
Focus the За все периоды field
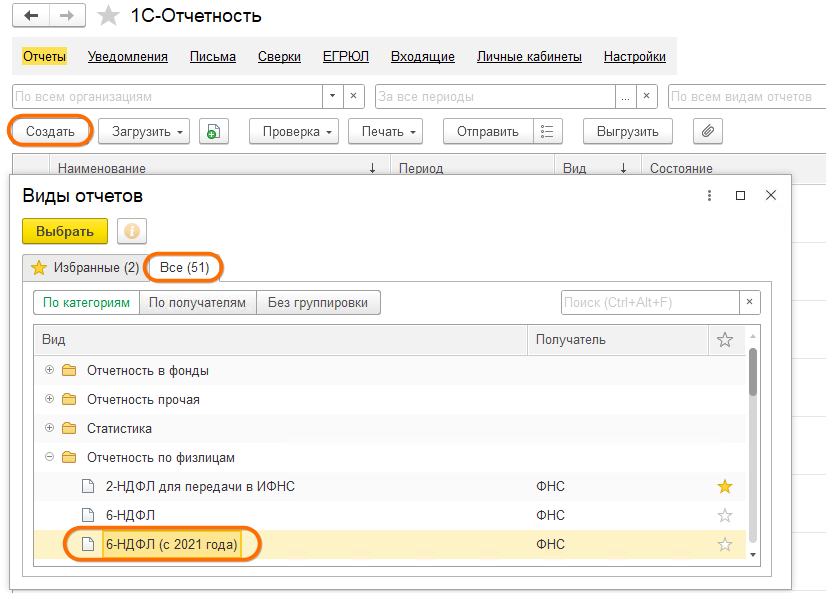click(495, 96)
